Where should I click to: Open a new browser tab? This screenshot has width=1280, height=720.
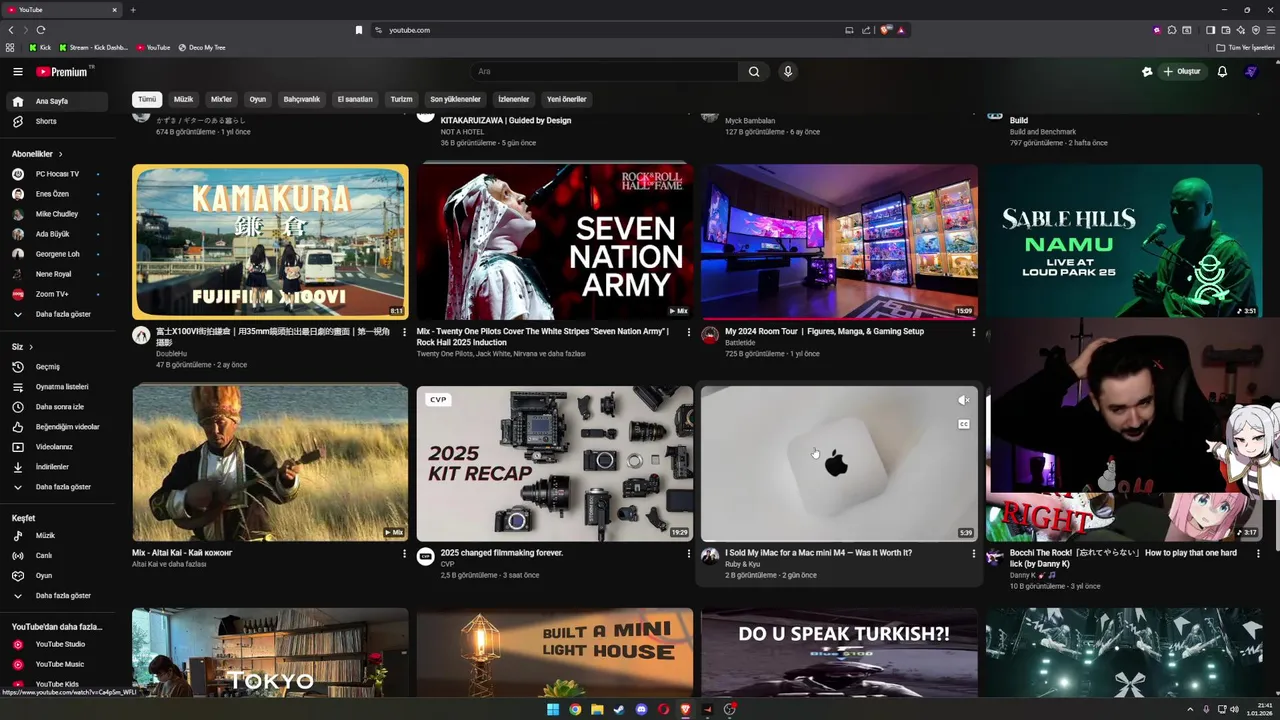pyautogui.click(x=133, y=10)
